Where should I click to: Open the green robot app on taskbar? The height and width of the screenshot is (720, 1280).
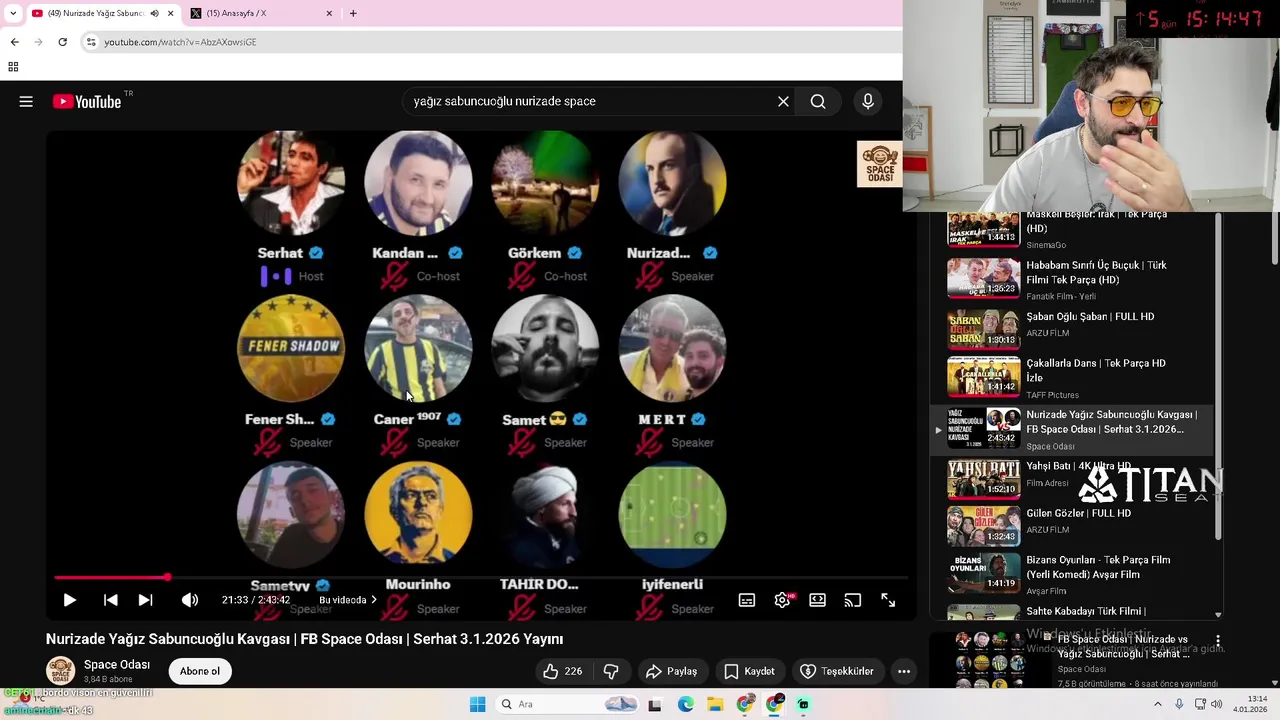[x=803, y=704]
